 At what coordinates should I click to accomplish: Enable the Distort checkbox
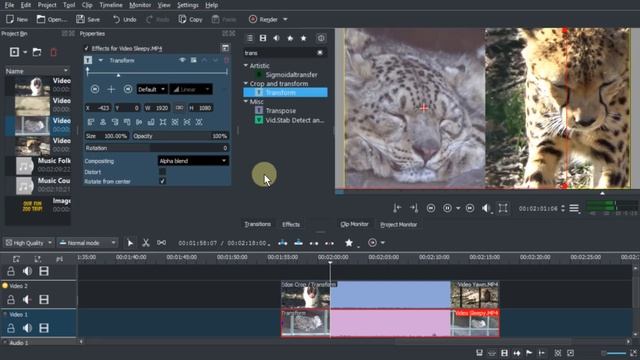[162, 172]
